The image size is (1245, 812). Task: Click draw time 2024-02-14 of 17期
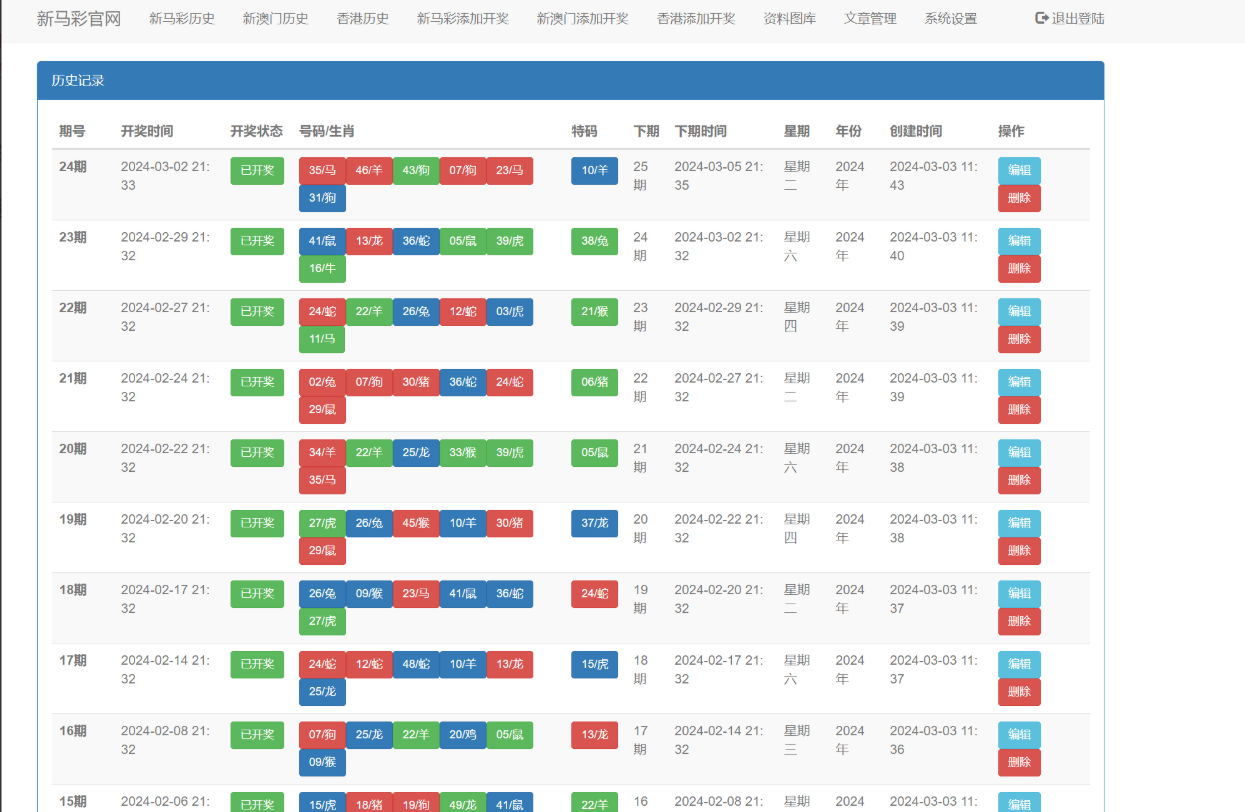(x=166, y=669)
